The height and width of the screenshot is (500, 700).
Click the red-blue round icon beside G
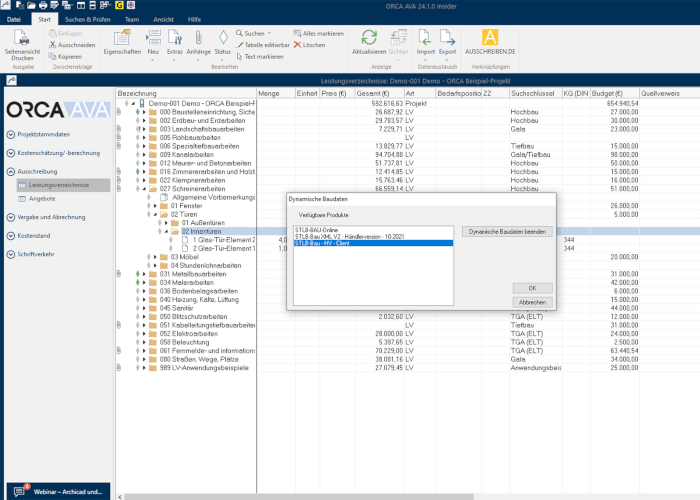pos(131,5)
